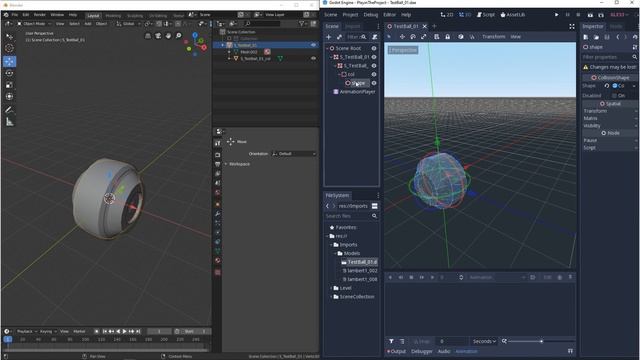Open Shape resource dropdown arrow in Godot Inspector
Screen dimensions: 640x360
point(634,86)
